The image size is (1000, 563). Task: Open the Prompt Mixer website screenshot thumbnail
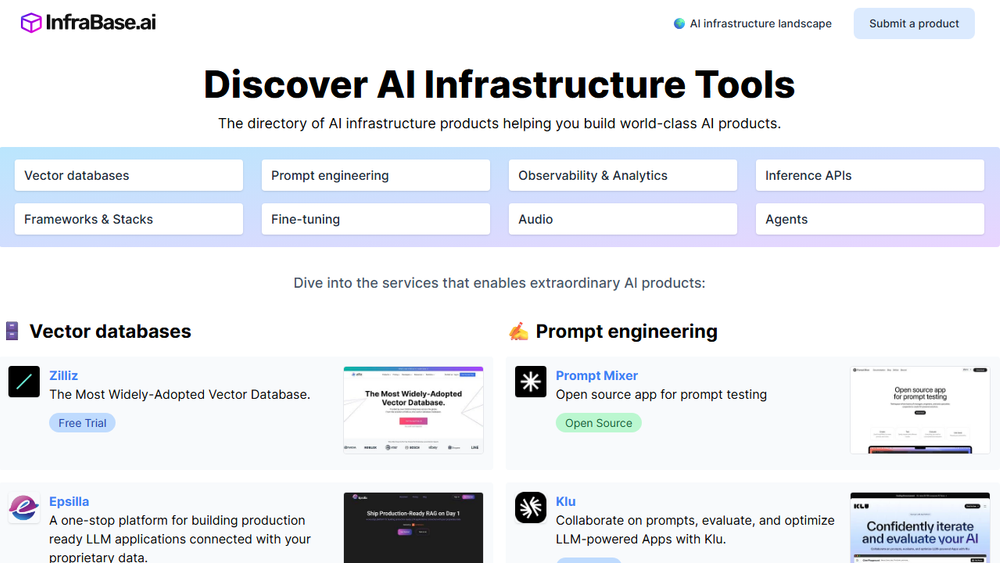coord(920,410)
